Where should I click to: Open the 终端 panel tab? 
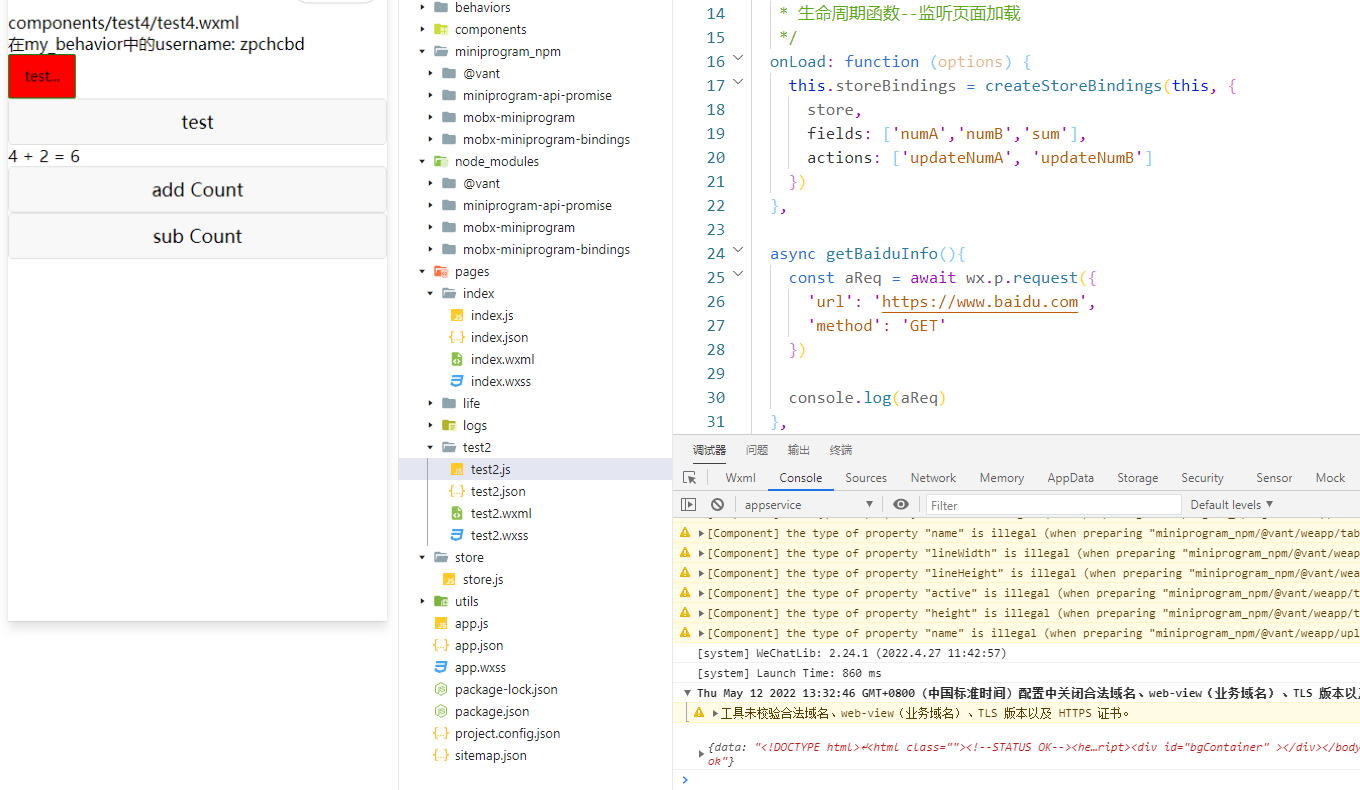(841, 450)
